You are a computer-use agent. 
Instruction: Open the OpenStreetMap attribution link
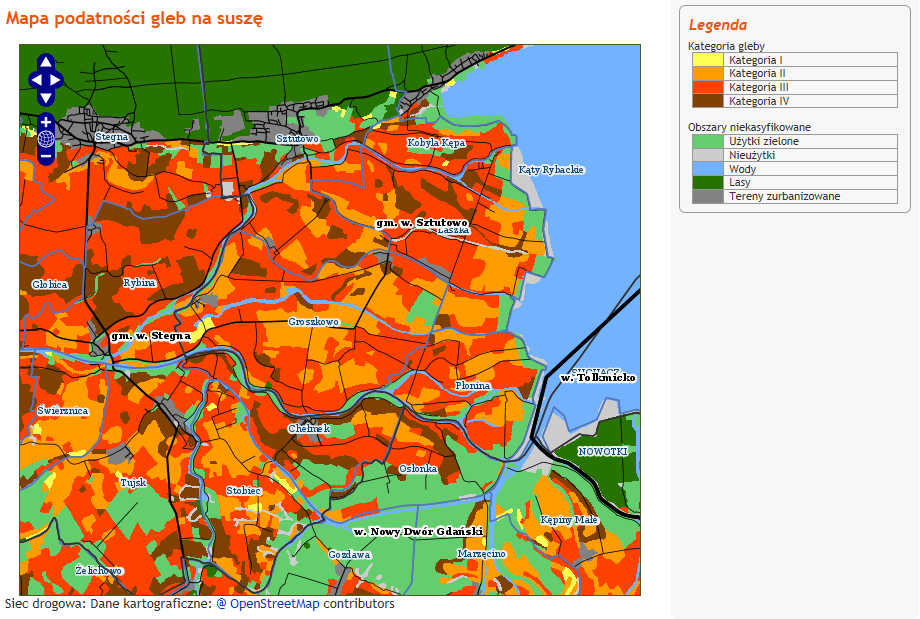point(268,604)
